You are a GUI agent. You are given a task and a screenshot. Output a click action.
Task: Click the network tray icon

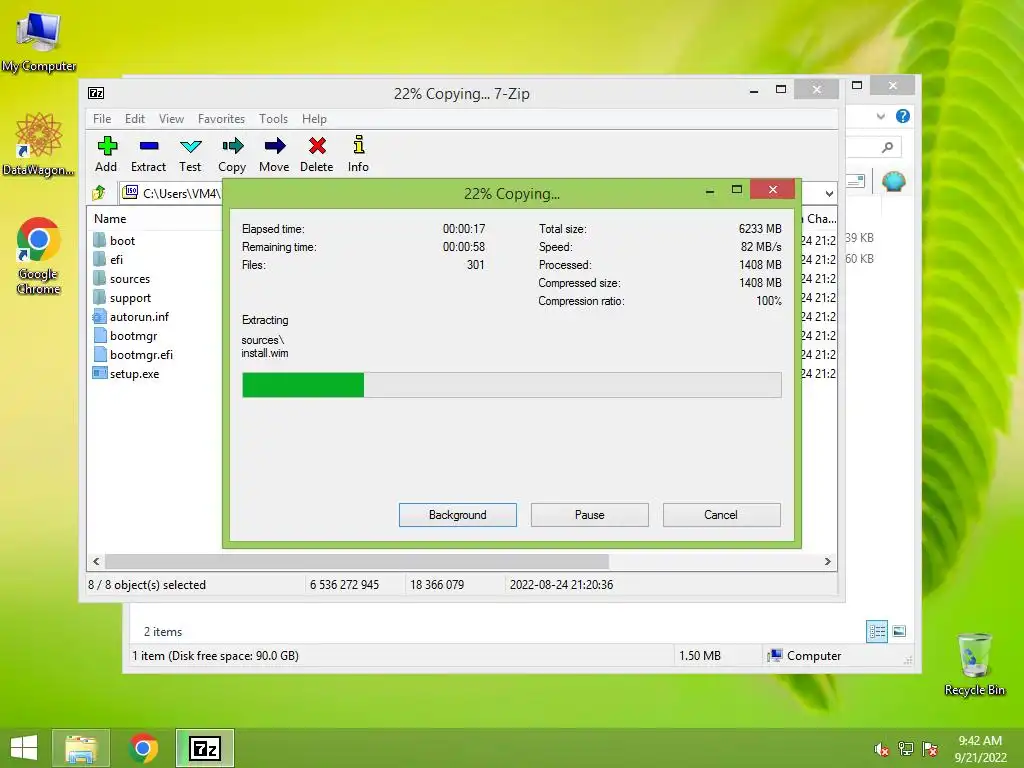pos(906,749)
